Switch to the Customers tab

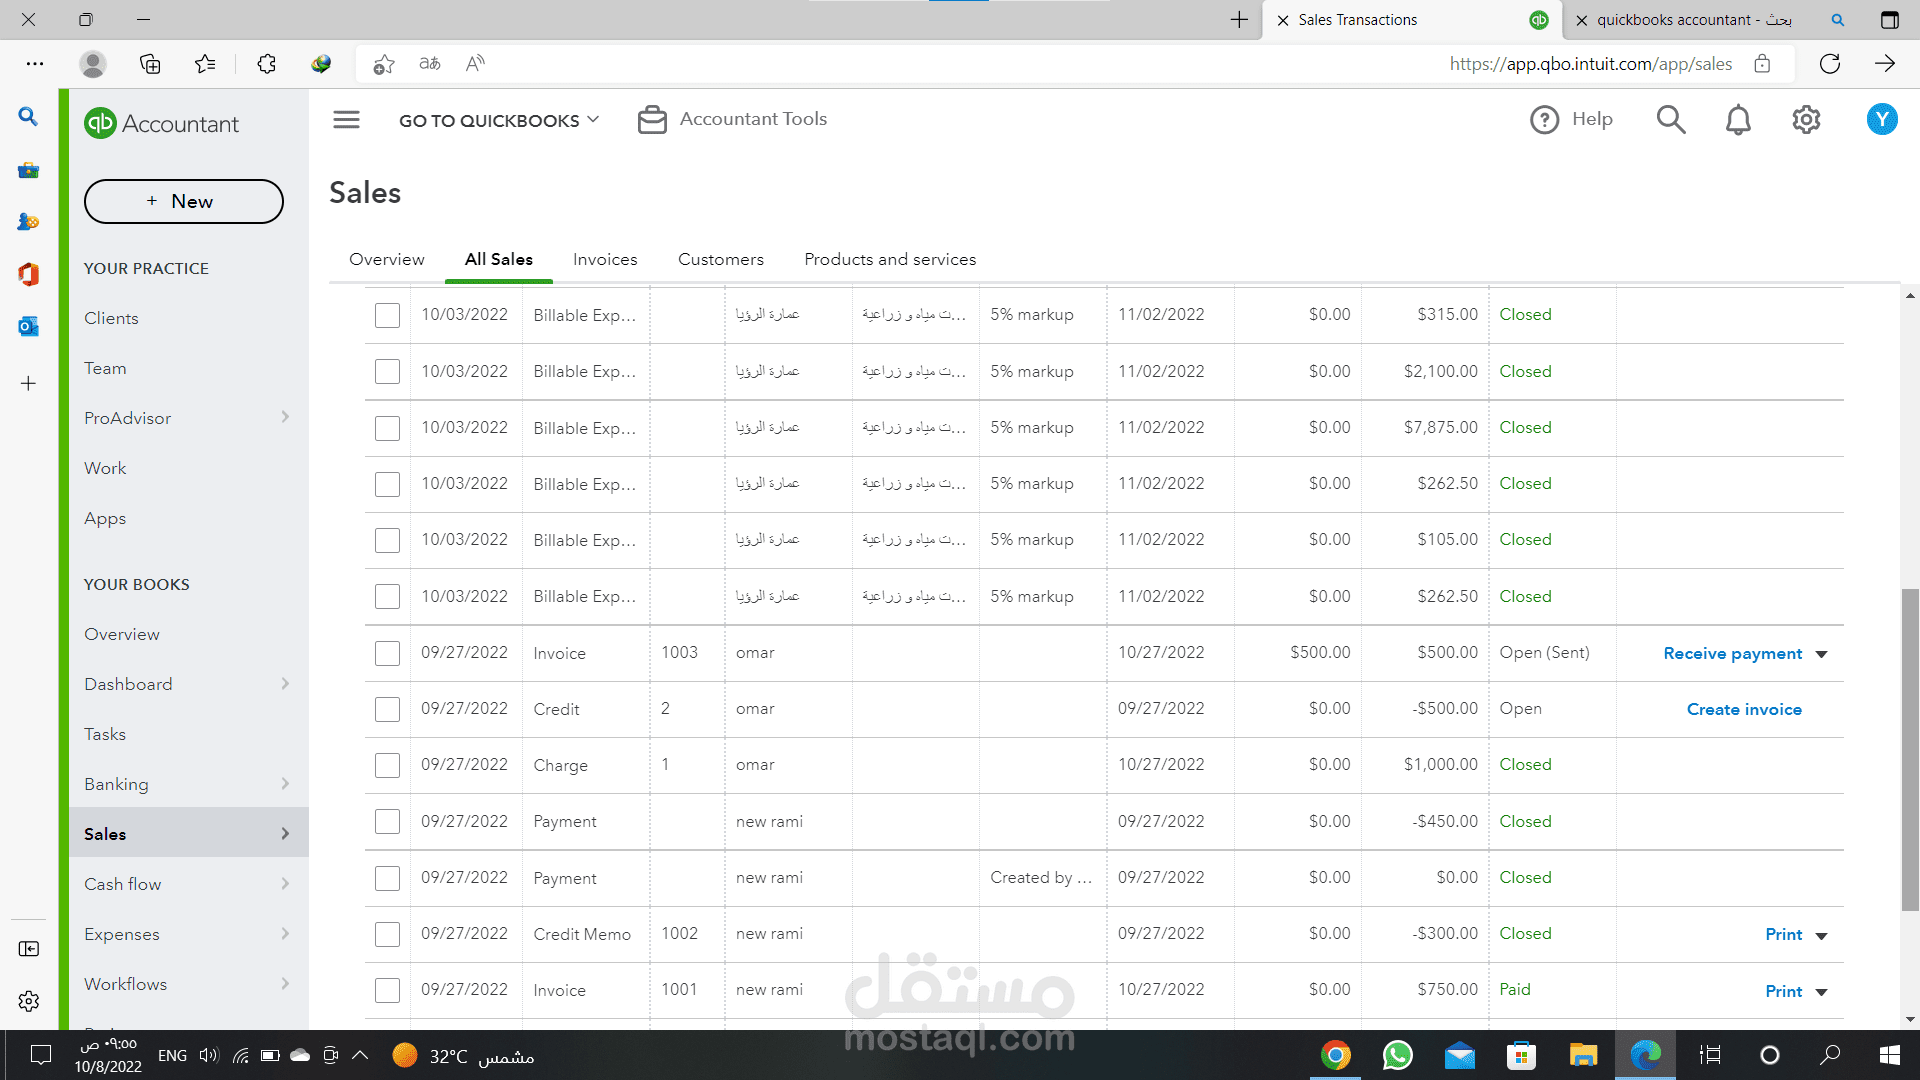point(721,259)
